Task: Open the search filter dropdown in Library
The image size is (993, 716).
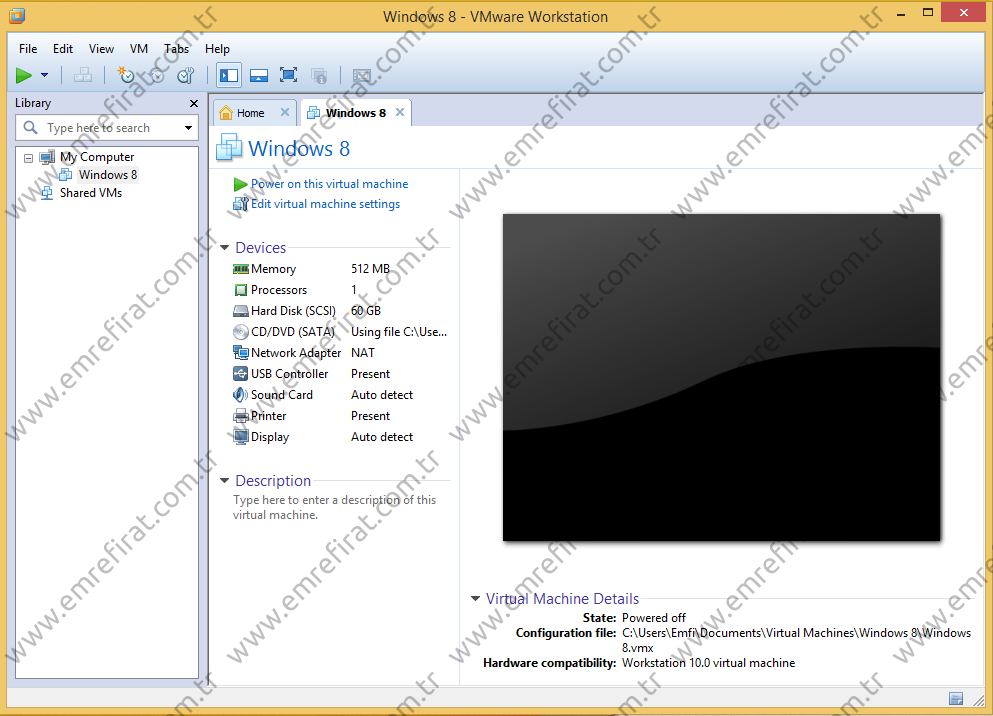Action: pos(188,128)
